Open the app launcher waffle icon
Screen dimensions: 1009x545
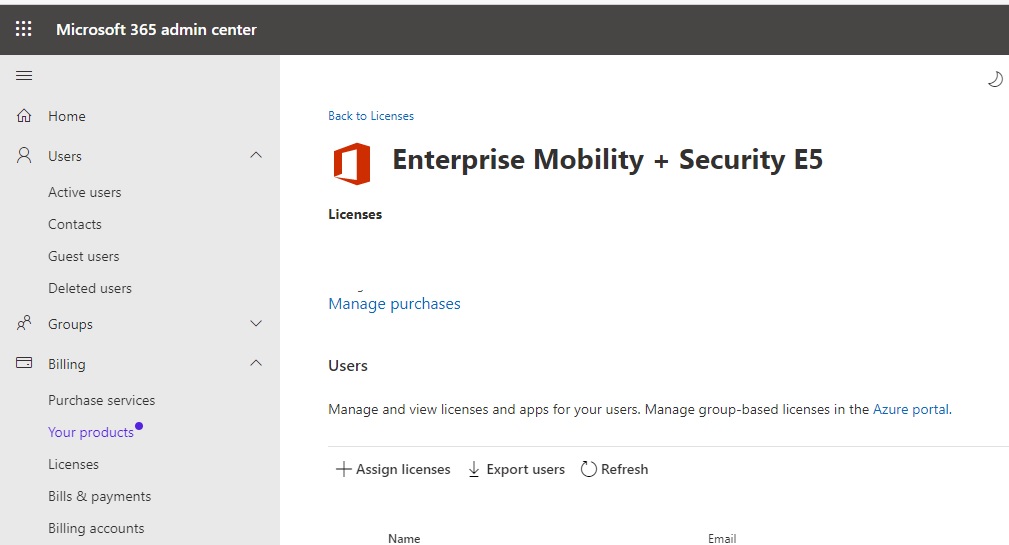pos(23,29)
